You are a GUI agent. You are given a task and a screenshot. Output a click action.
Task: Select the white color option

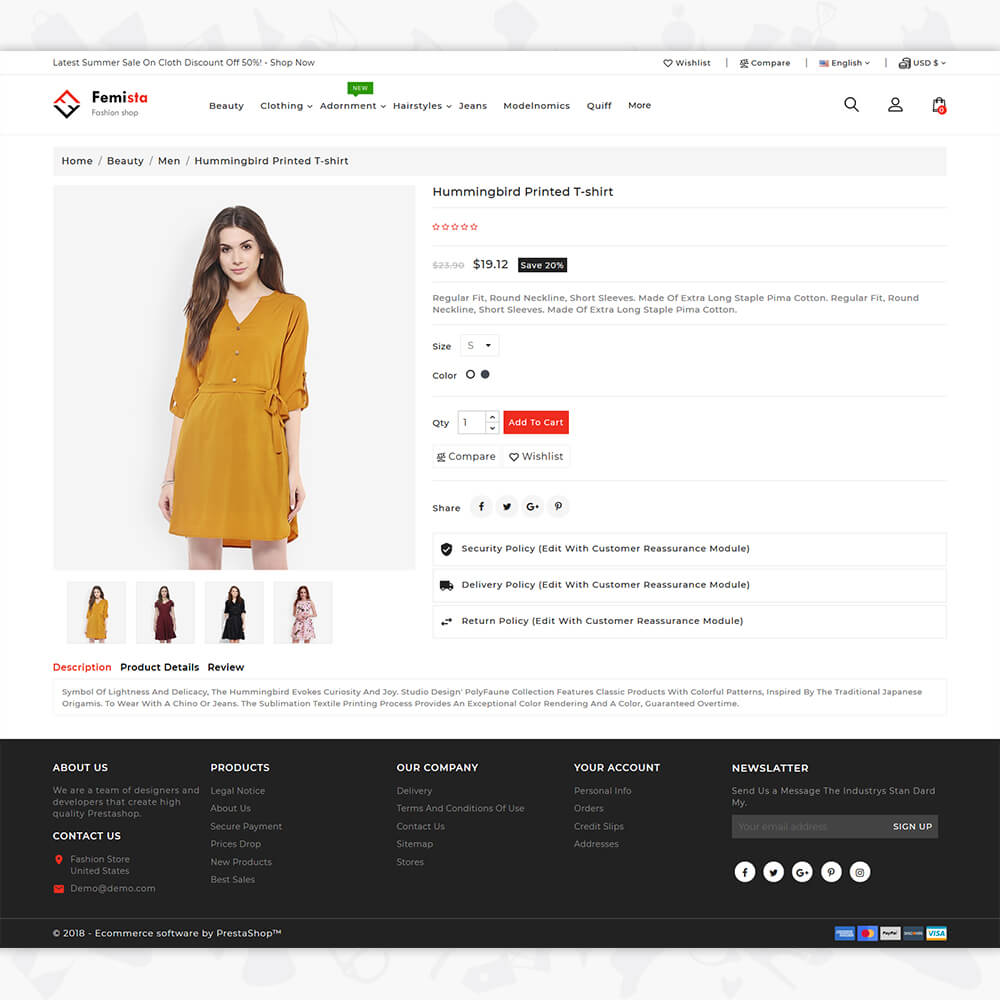point(470,374)
